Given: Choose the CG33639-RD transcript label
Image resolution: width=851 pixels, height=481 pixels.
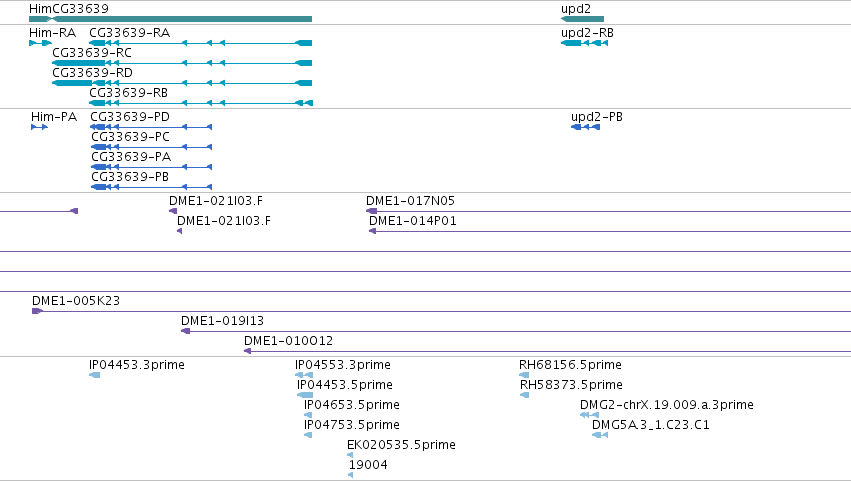Looking at the screenshot, I should tap(92, 73).
